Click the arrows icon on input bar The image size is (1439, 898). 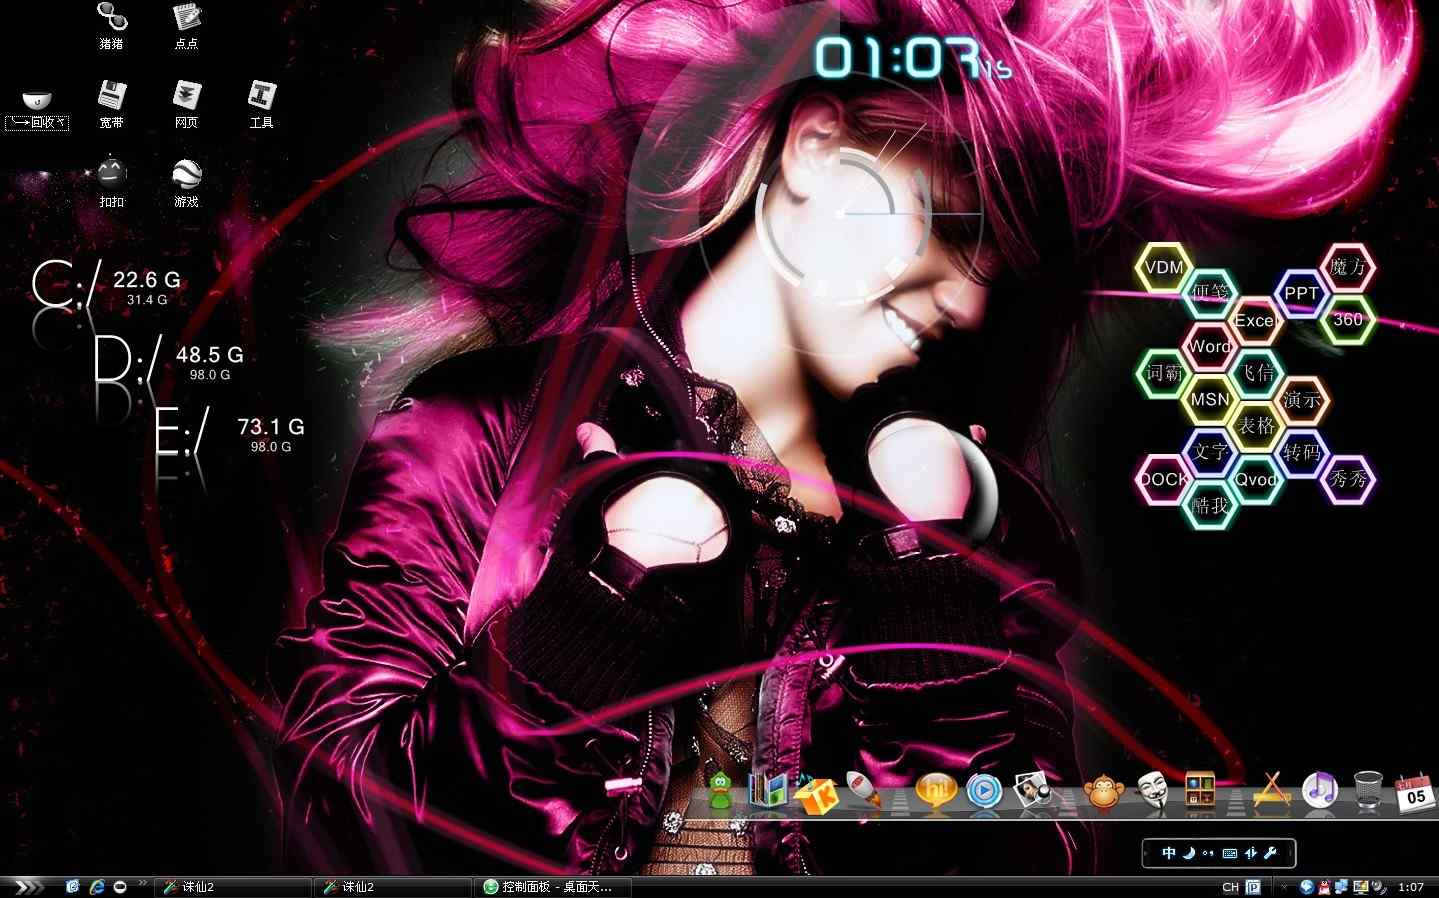[1251, 853]
